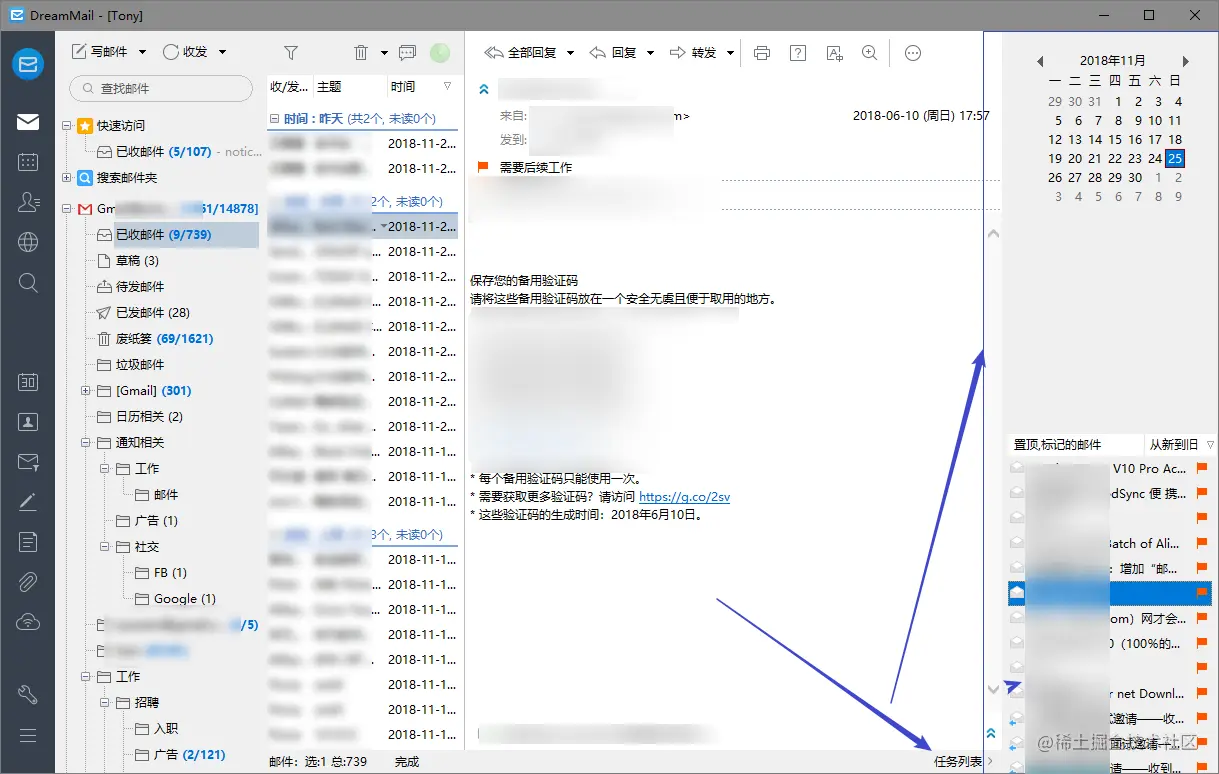The height and width of the screenshot is (774, 1219).
Task: Click the green status circle icon
Action: [440, 52]
